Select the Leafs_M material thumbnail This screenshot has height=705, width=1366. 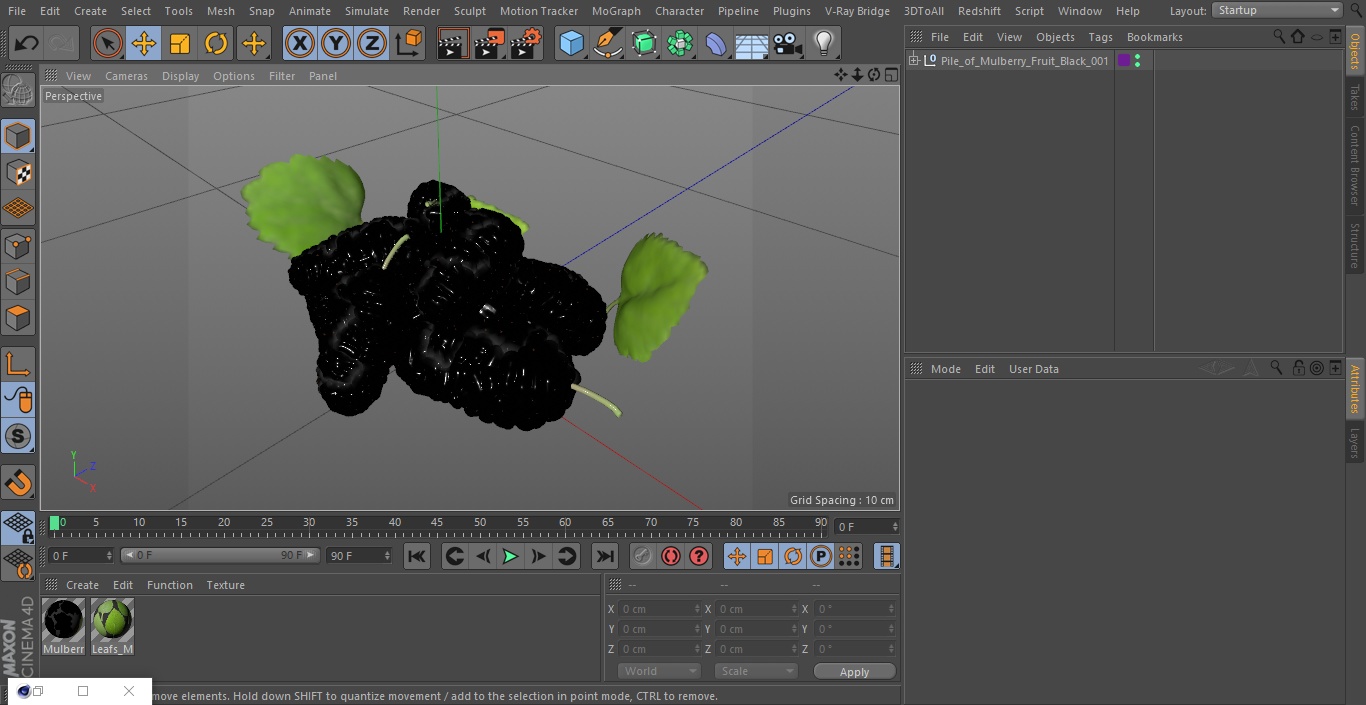[x=112, y=621]
